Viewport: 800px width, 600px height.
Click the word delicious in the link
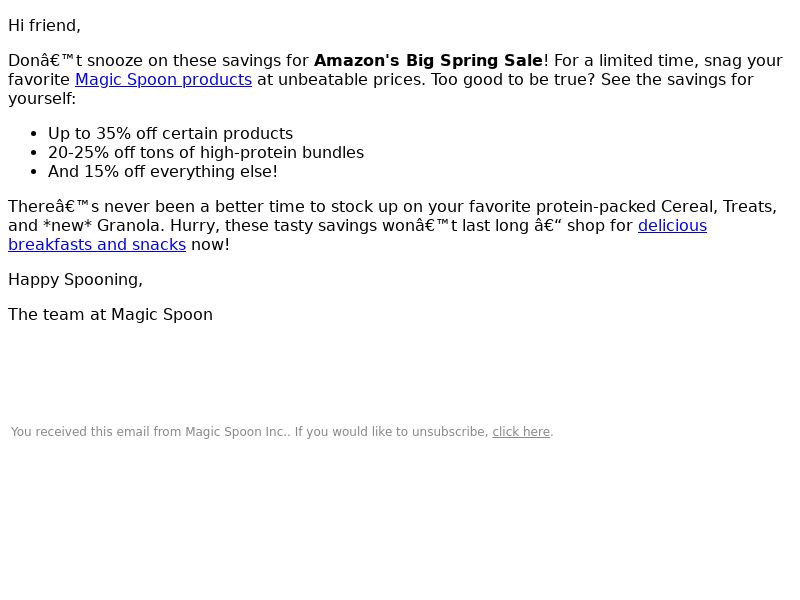click(x=672, y=226)
